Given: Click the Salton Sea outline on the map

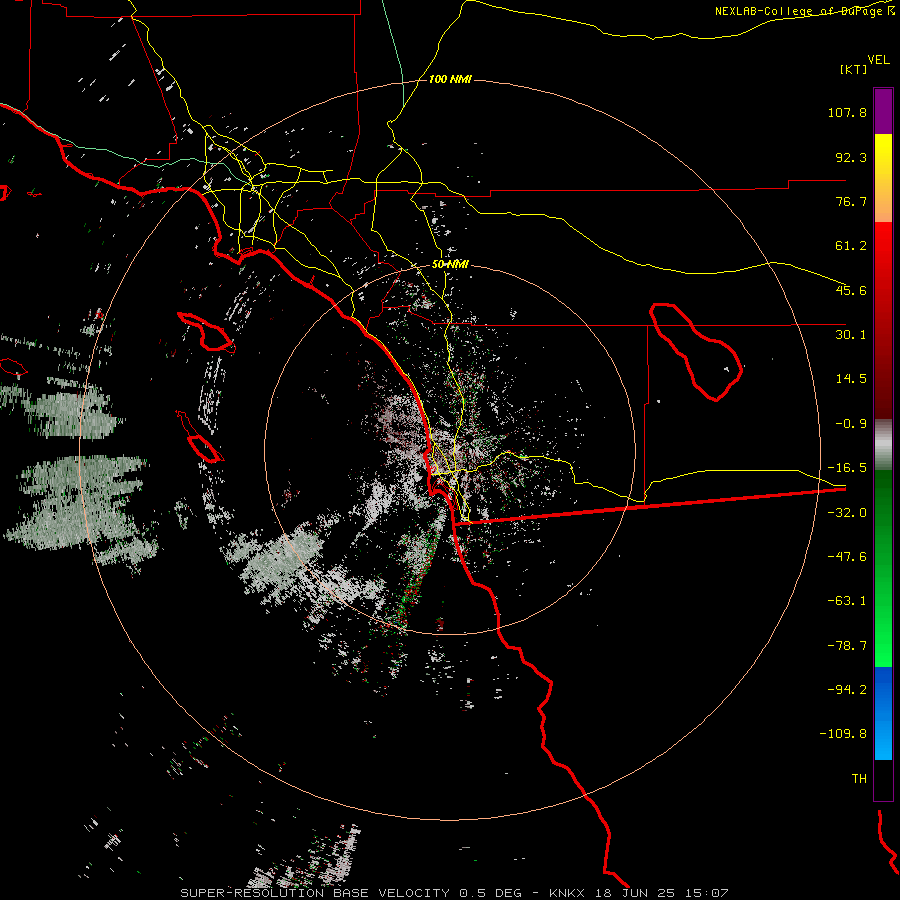Looking at the screenshot, I should 696,351.
